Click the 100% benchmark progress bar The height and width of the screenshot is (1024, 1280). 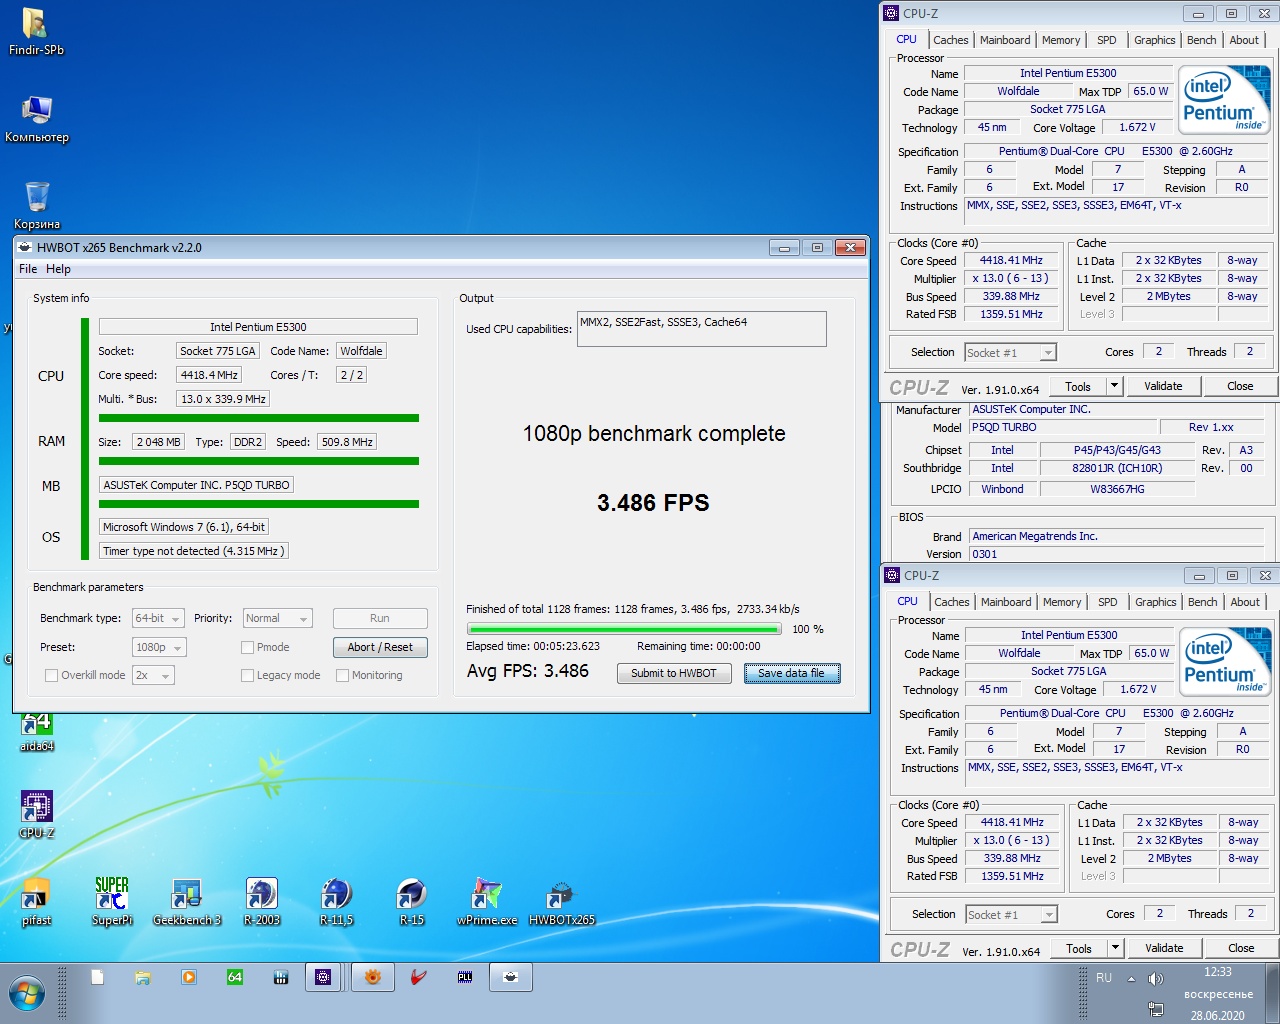tap(624, 629)
